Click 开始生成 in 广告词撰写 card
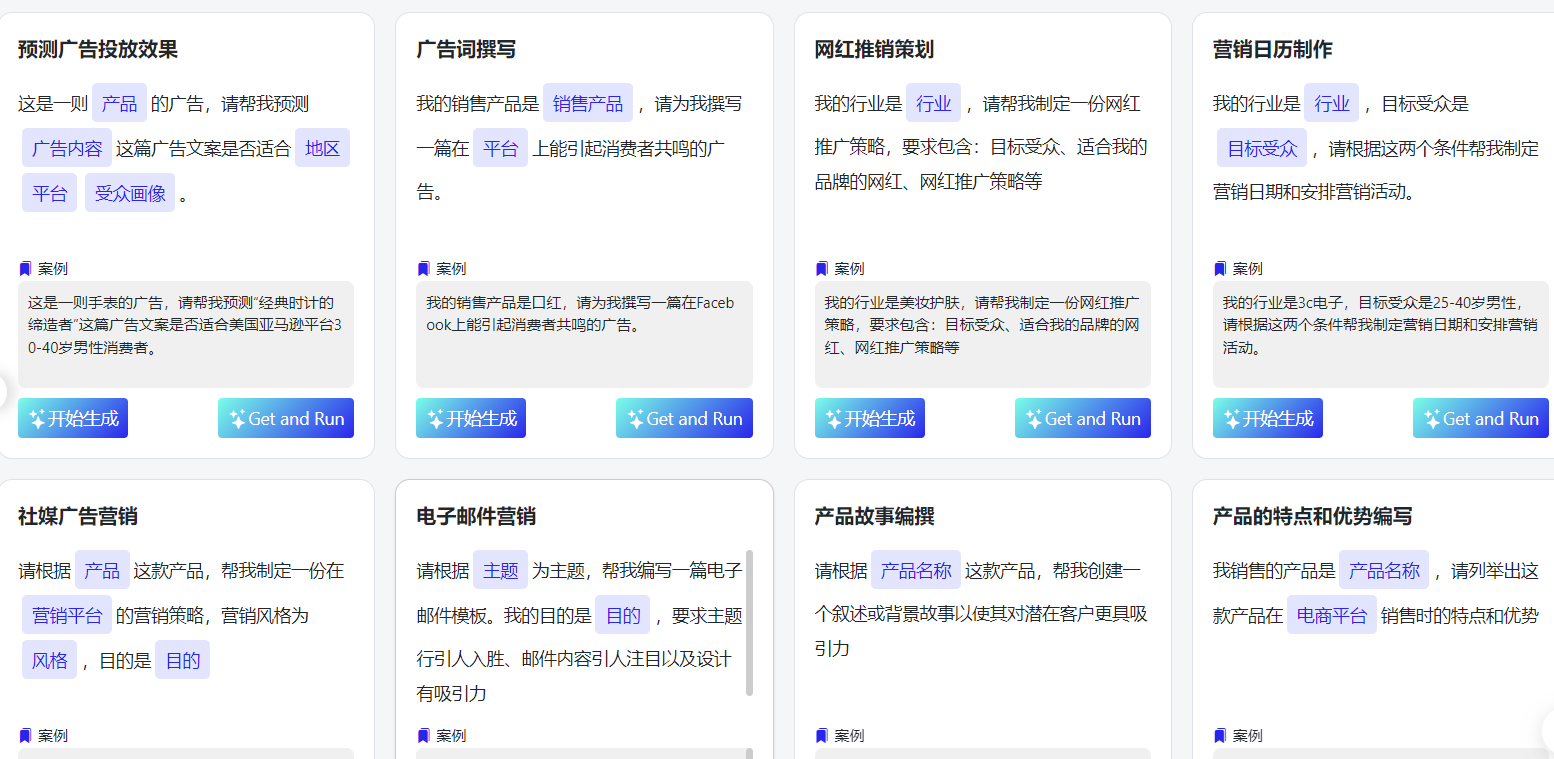This screenshot has height=759, width=1554. click(x=471, y=418)
